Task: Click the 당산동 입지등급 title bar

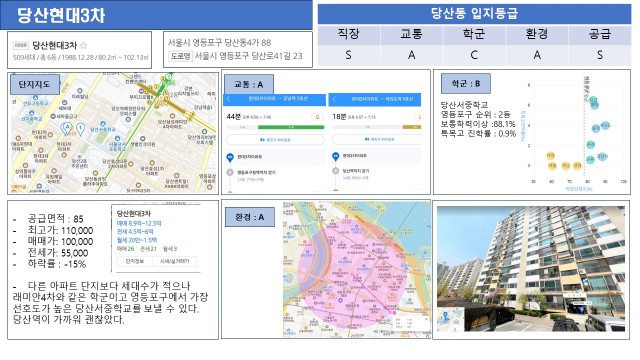Action: point(474,14)
